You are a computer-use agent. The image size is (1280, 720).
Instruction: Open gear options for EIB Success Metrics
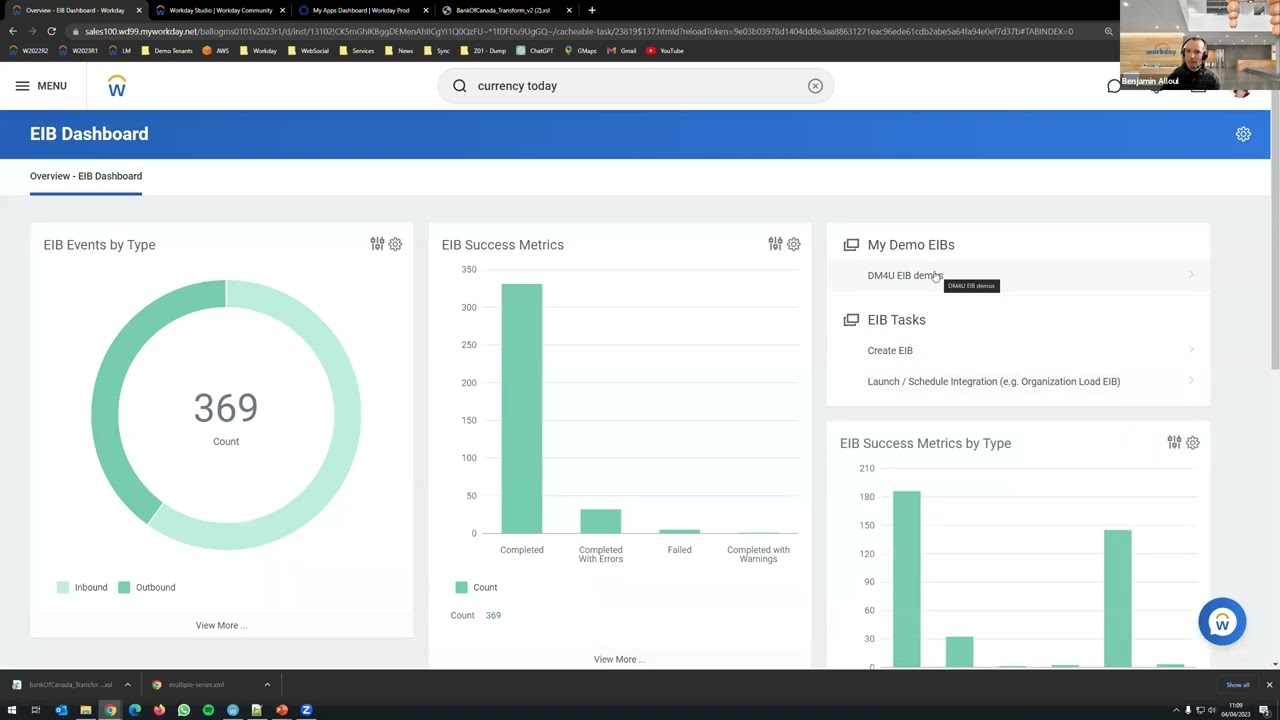[793, 244]
